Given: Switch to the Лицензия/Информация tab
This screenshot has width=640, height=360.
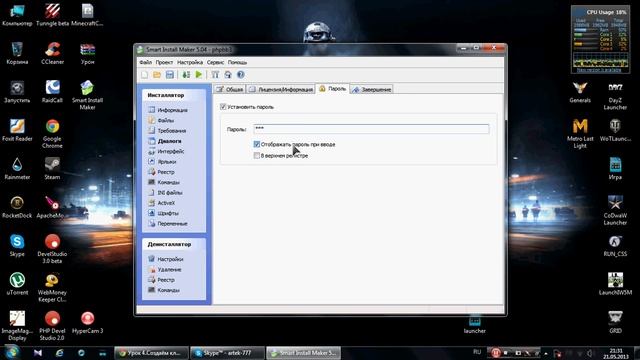Looking at the screenshot, I should pyautogui.click(x=281, y=89).
